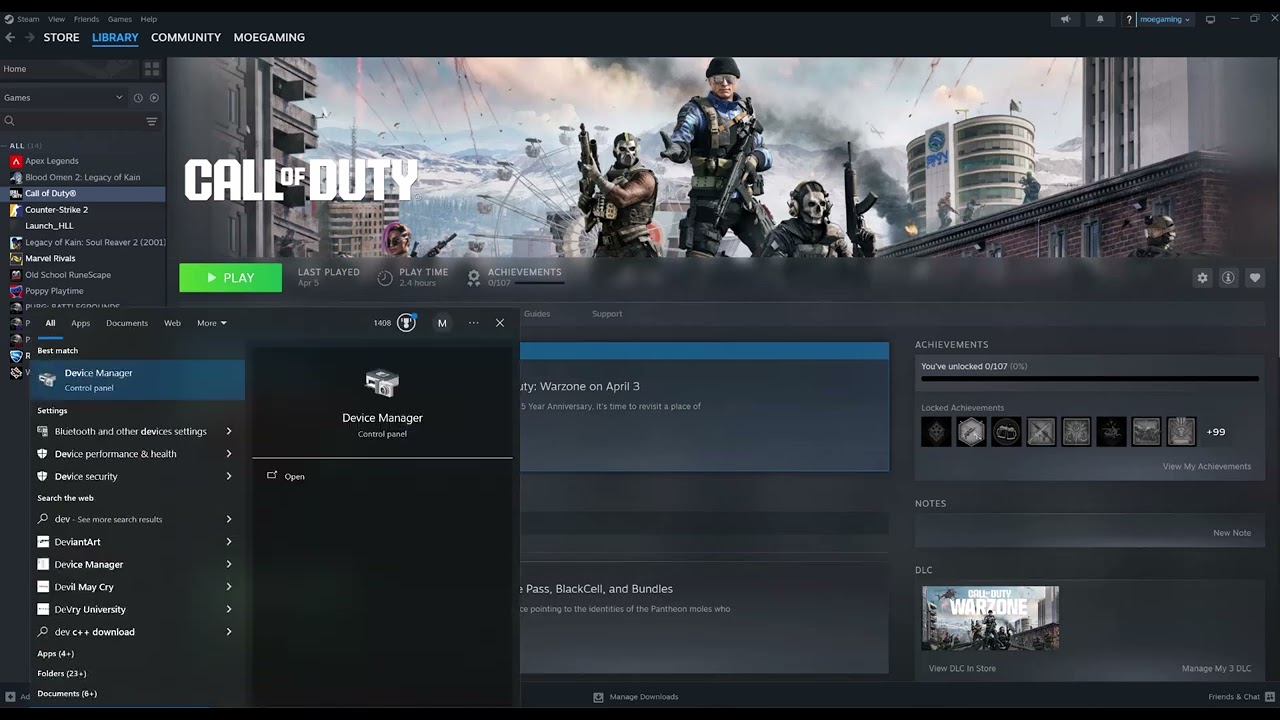
Task: Open the moegaming account dropdown
Action: coord(1165,19)
